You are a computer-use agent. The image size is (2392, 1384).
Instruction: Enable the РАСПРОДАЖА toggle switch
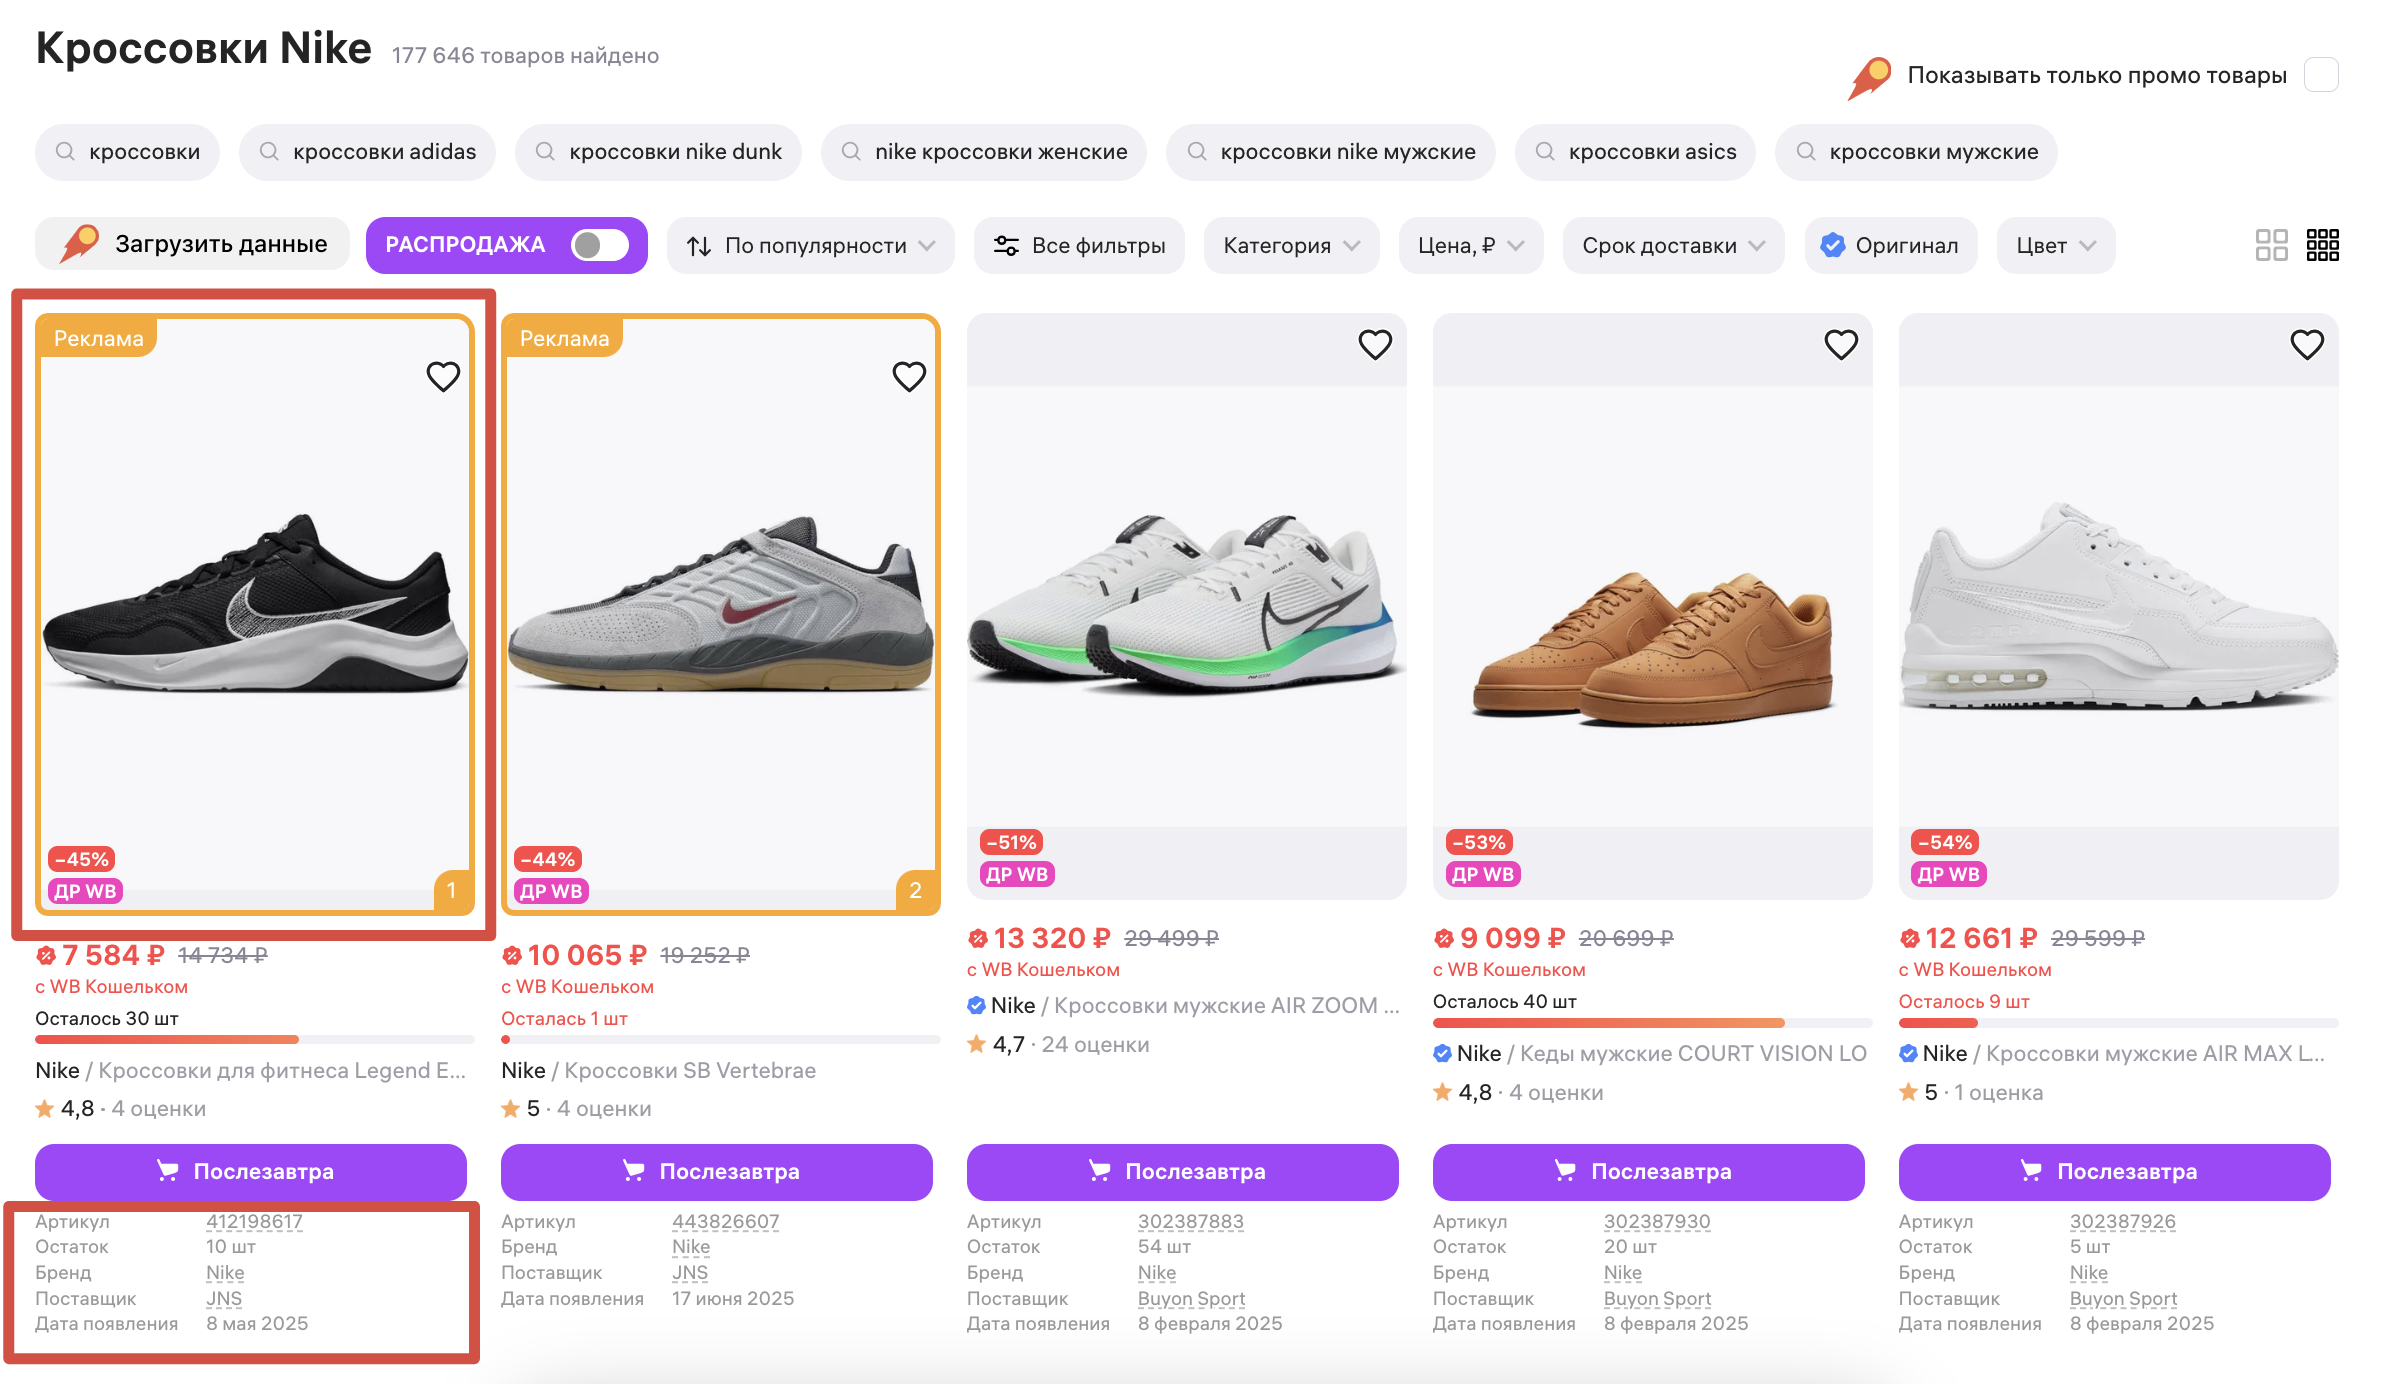(599, 245)
